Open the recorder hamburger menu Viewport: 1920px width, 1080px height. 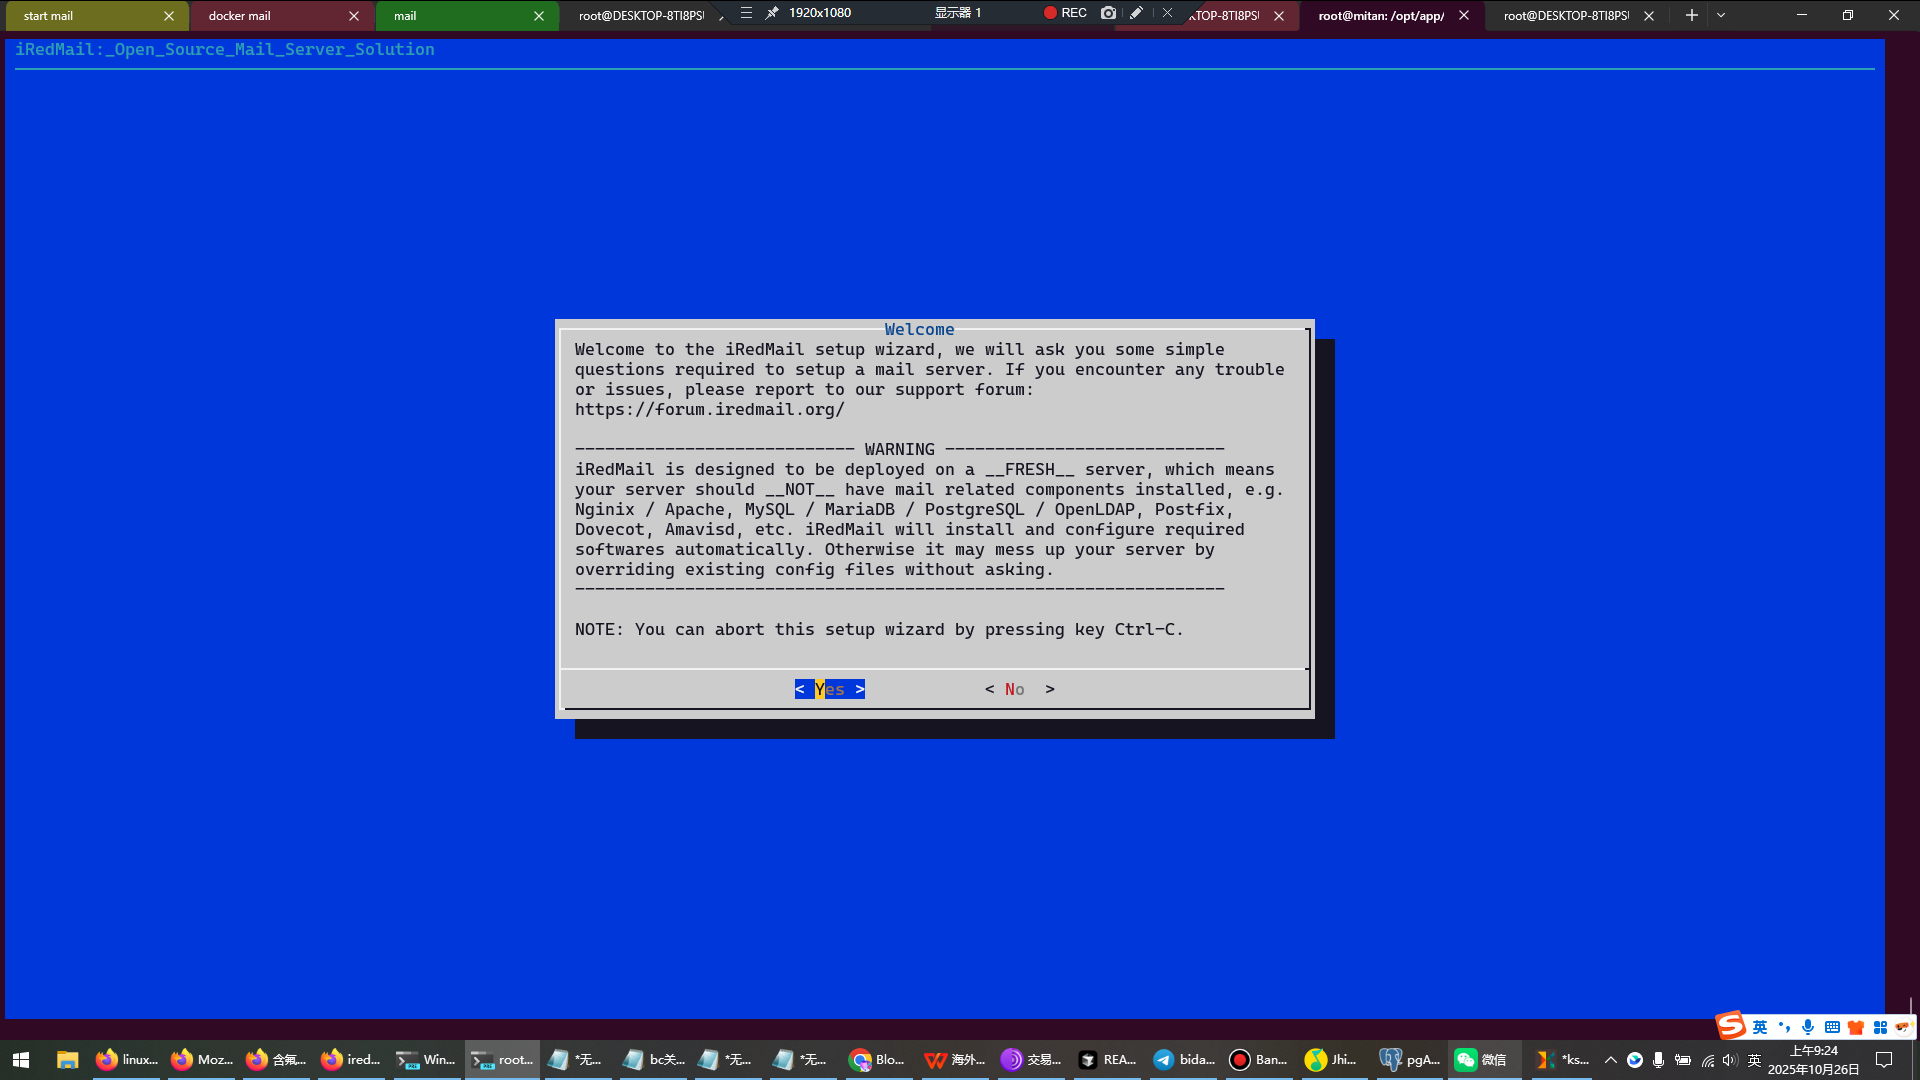click(x=746, y=13)
